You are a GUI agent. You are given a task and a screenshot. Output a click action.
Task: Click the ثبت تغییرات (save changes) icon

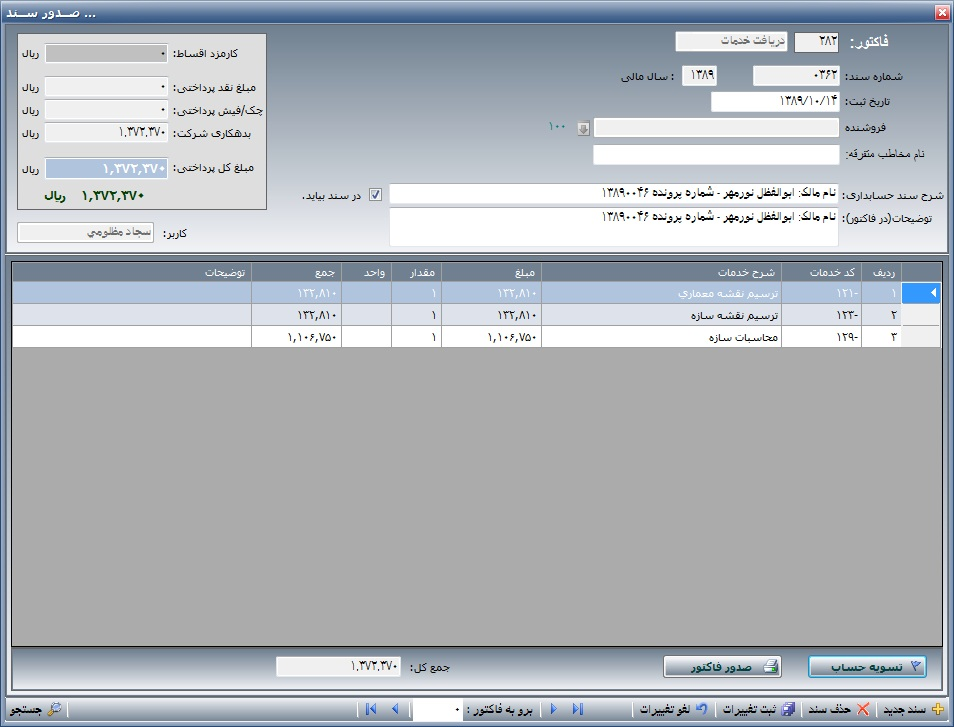pyautogui.click(x=787, y=709)
